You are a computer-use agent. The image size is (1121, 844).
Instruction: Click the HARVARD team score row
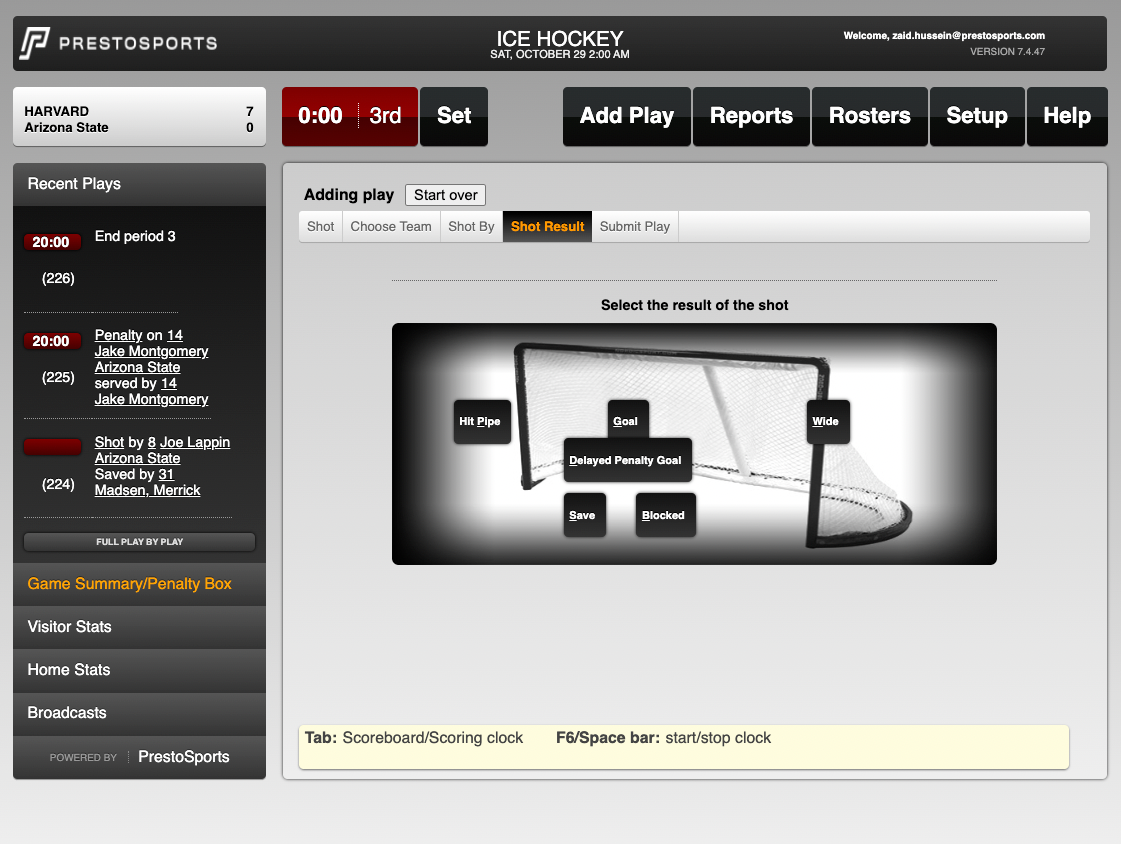[x=139, y=111]
